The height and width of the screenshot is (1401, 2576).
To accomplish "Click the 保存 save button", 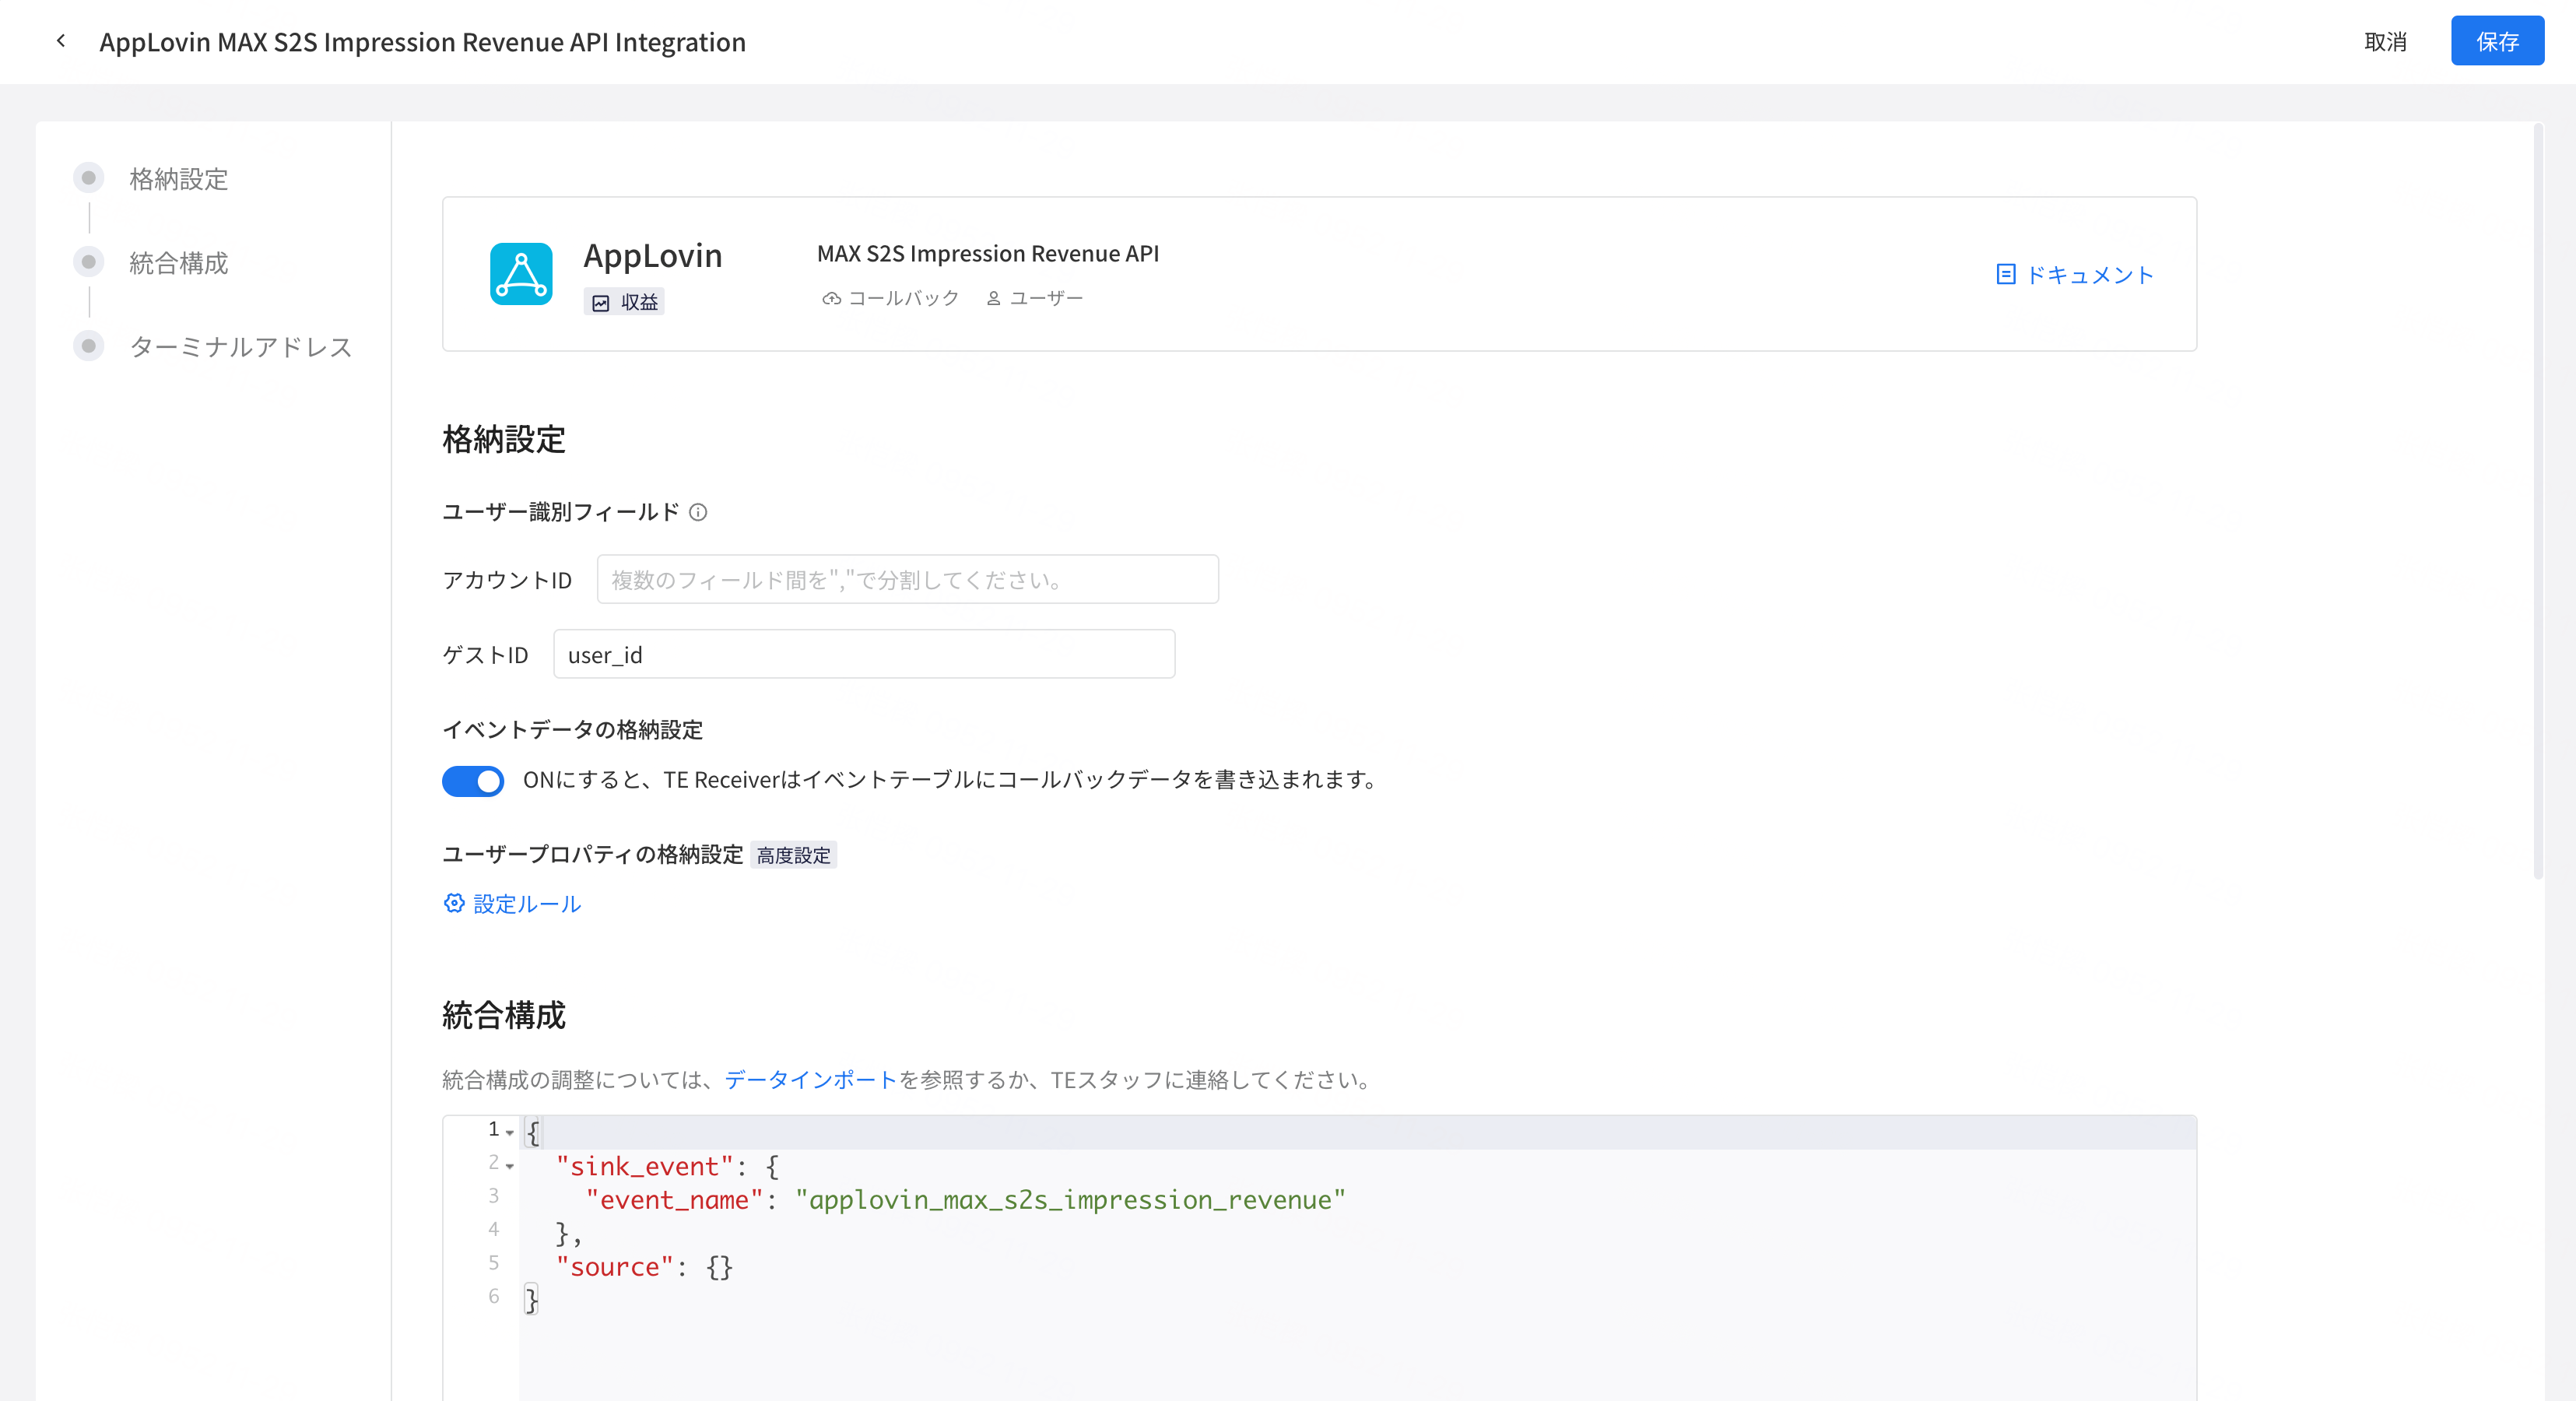I will (x=2497, y=41).
